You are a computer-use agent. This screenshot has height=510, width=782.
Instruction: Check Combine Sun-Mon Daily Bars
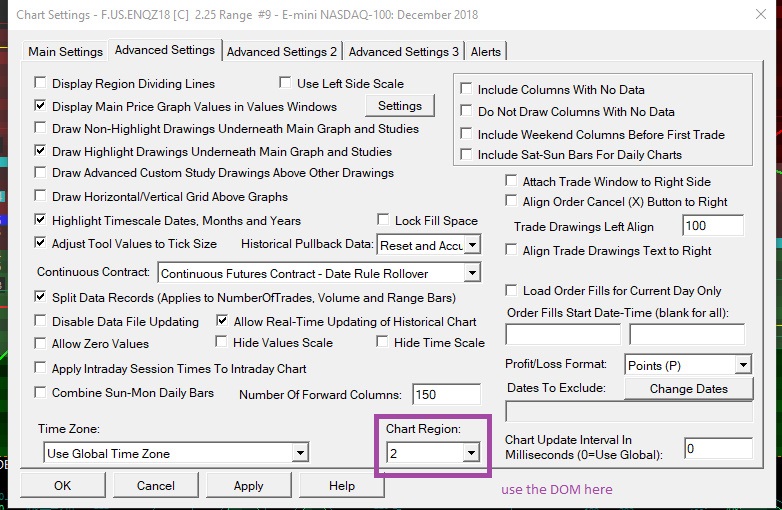[40, 392]
